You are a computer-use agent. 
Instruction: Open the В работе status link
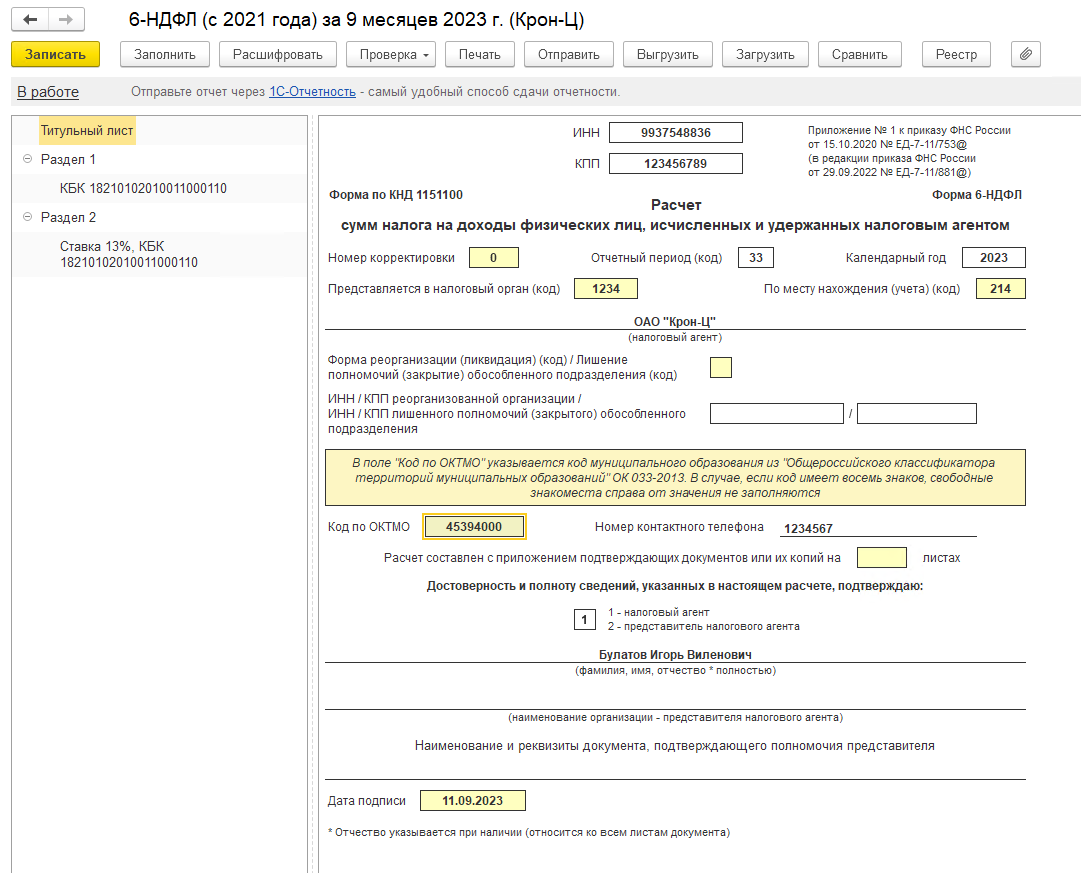click(x=48, y=92)
